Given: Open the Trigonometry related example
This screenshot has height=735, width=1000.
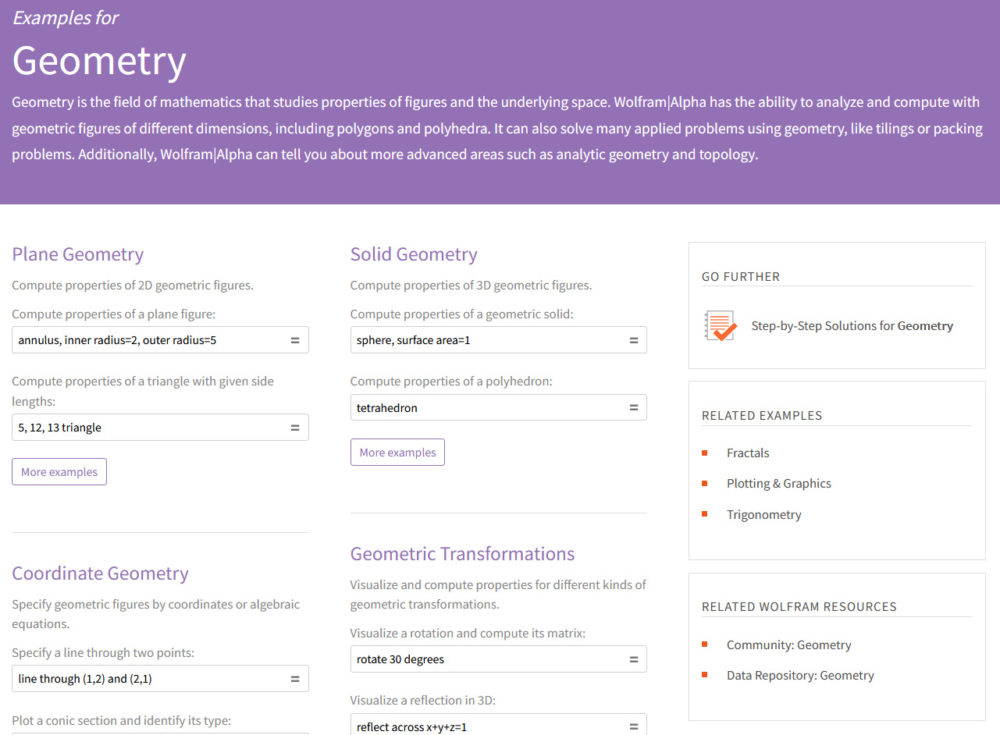Looking at the screenshot, I should (764, 514).
